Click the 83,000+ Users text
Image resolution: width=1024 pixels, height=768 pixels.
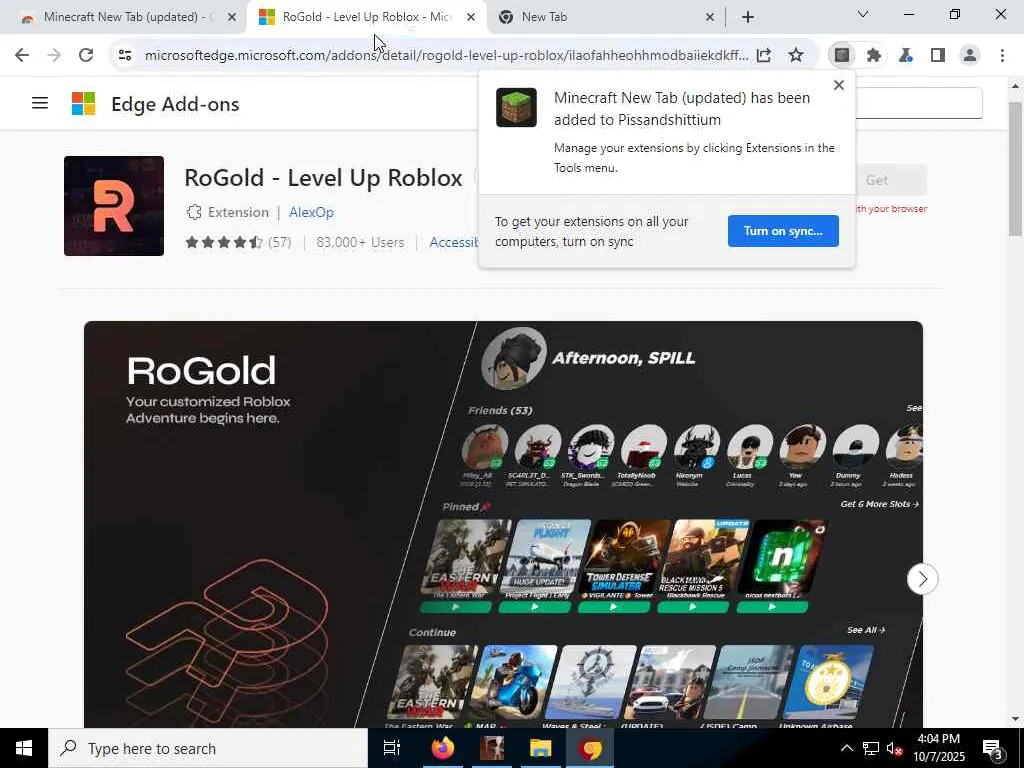coord(360,242)
